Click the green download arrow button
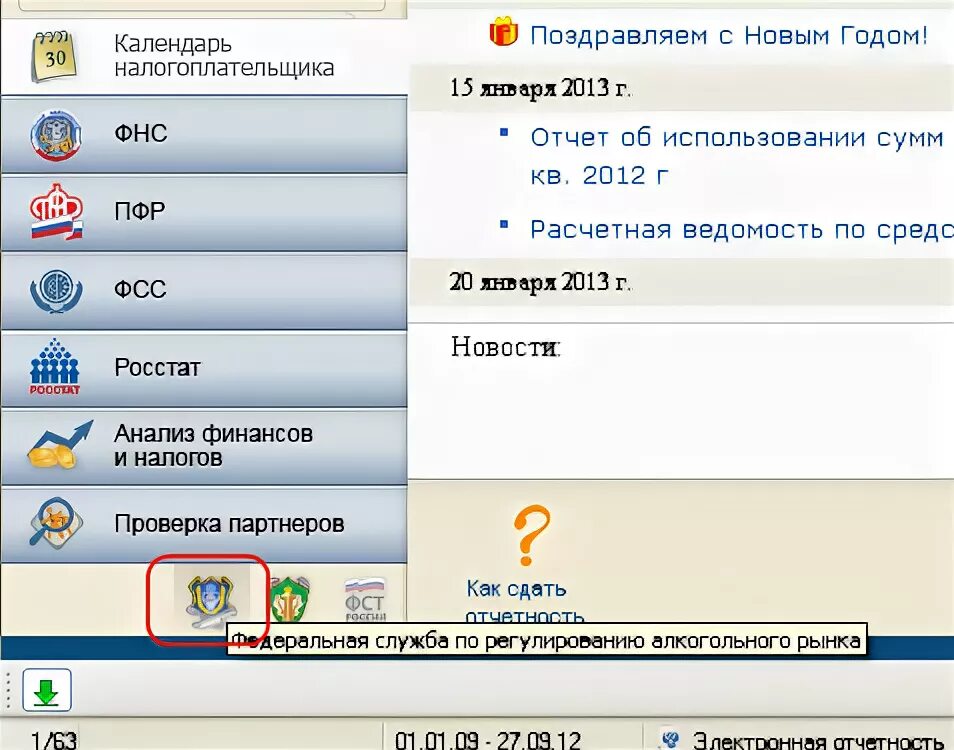The image size is (954, 750). click(47, 690)
